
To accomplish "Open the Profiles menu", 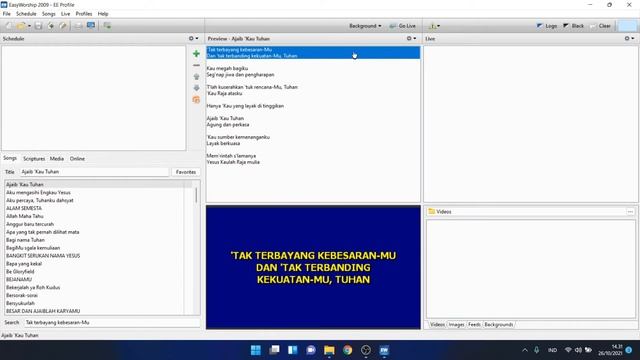I will coord(84,13).
